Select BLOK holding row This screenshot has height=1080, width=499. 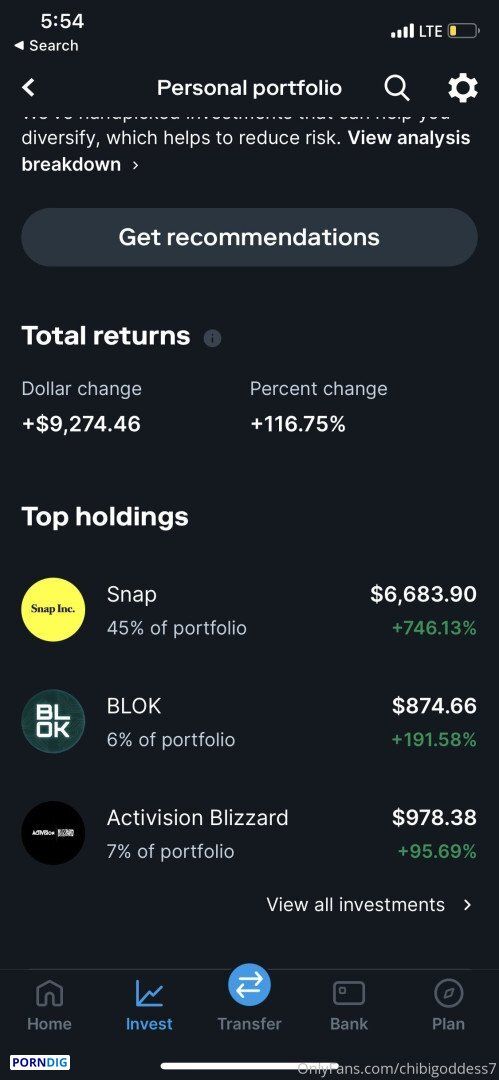click(250, 721)
